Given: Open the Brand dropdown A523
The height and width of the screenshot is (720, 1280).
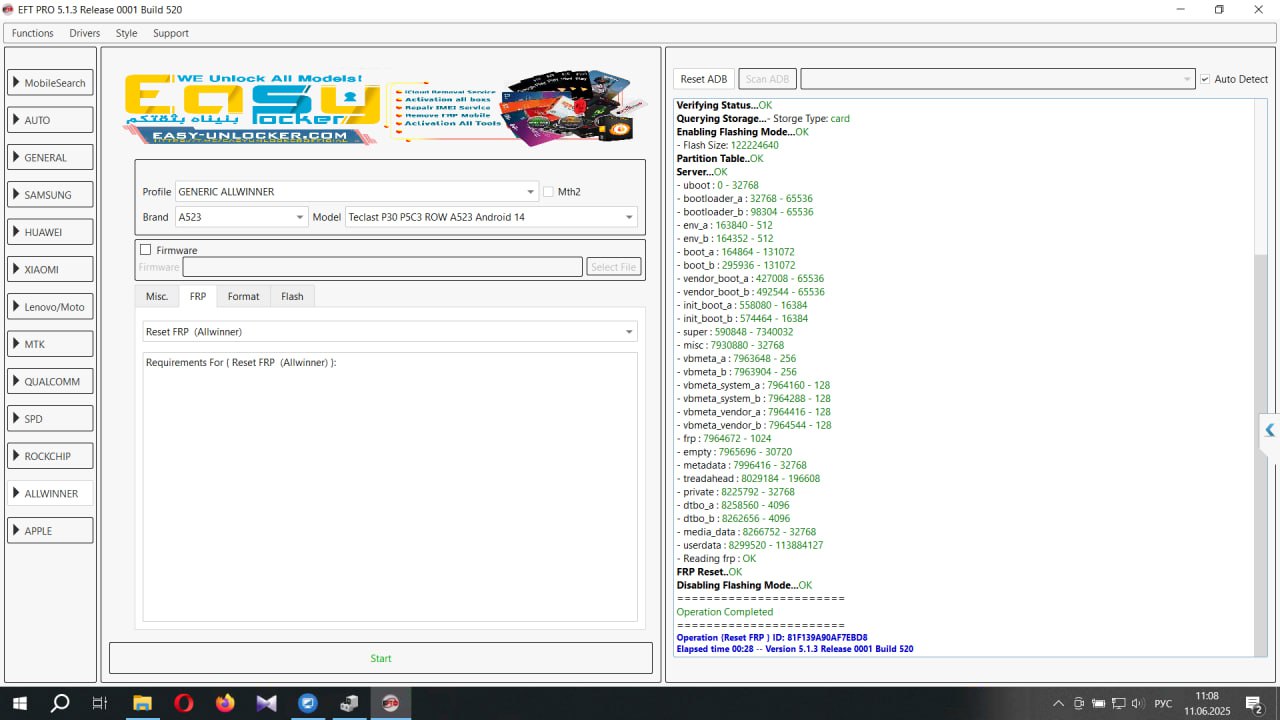Looking at the screenshot, I should [x=242, y=217].
